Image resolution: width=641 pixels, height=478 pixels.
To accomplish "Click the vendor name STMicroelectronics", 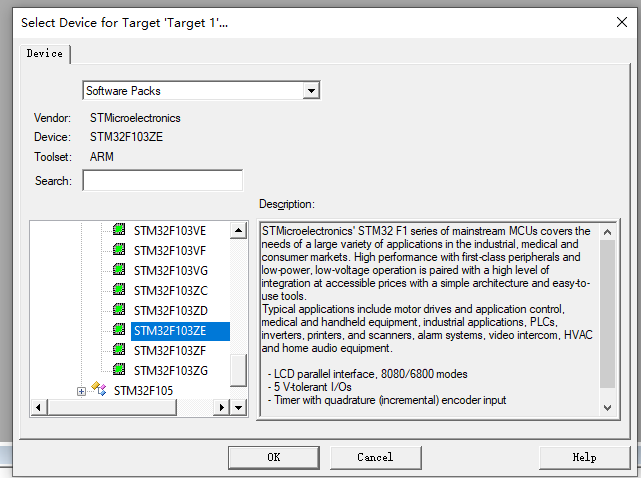I will (135, 118).
